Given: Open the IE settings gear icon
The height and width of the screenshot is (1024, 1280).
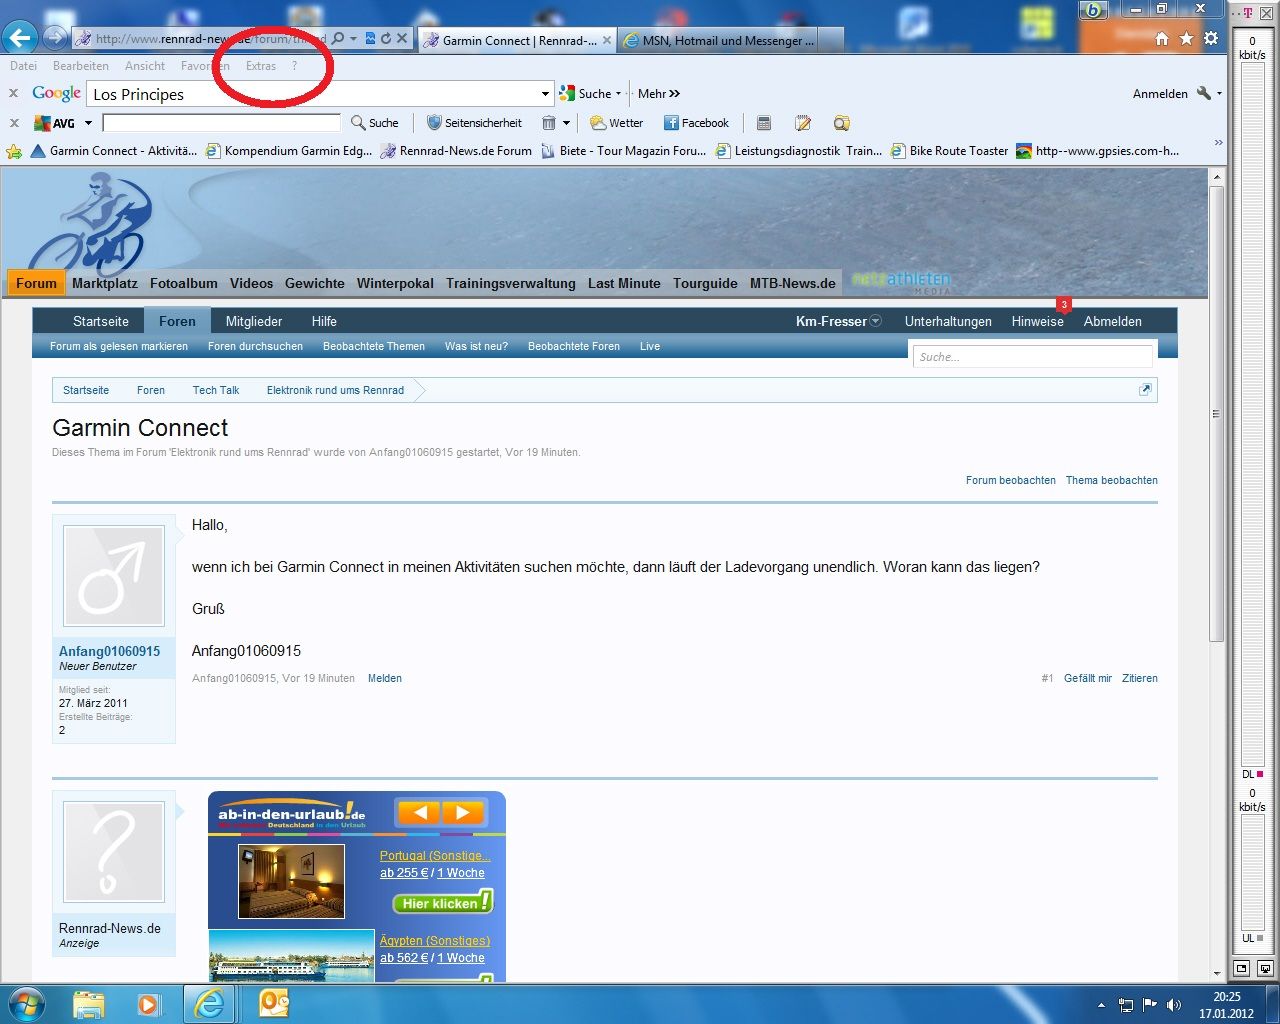Looking at the screenshot, I should click(x=1211, y=39).
